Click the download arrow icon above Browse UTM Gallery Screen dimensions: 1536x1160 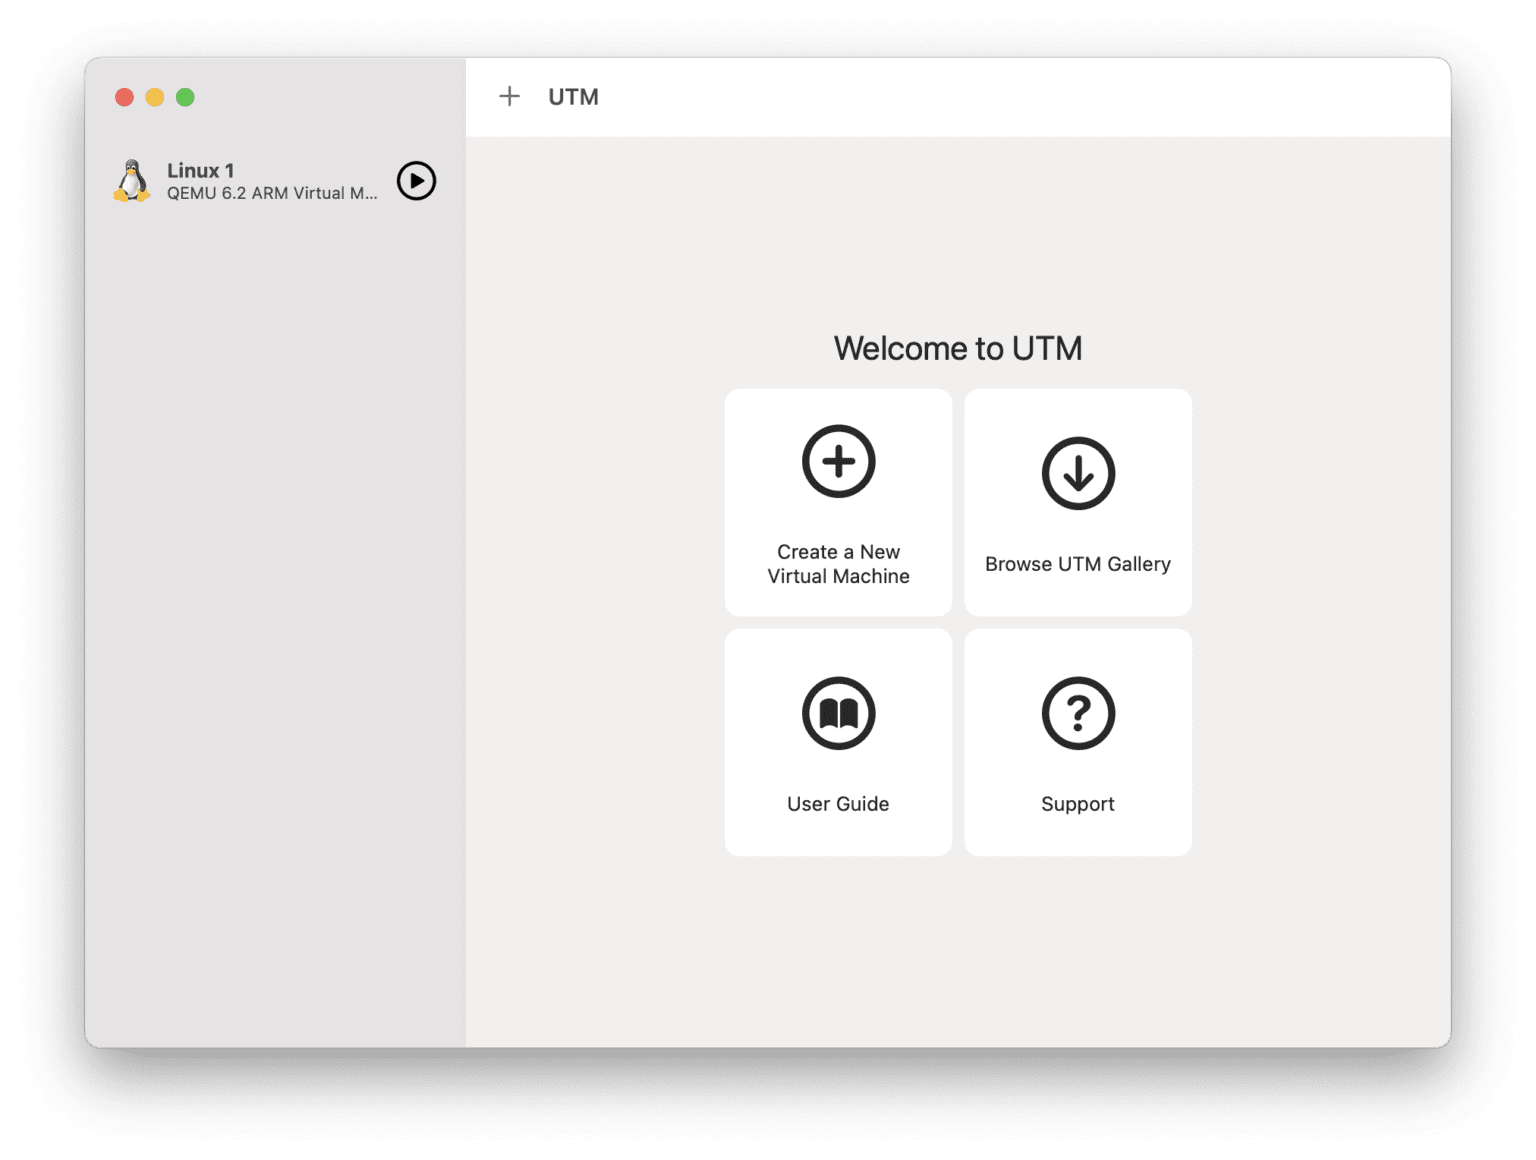pos(1077,473)
